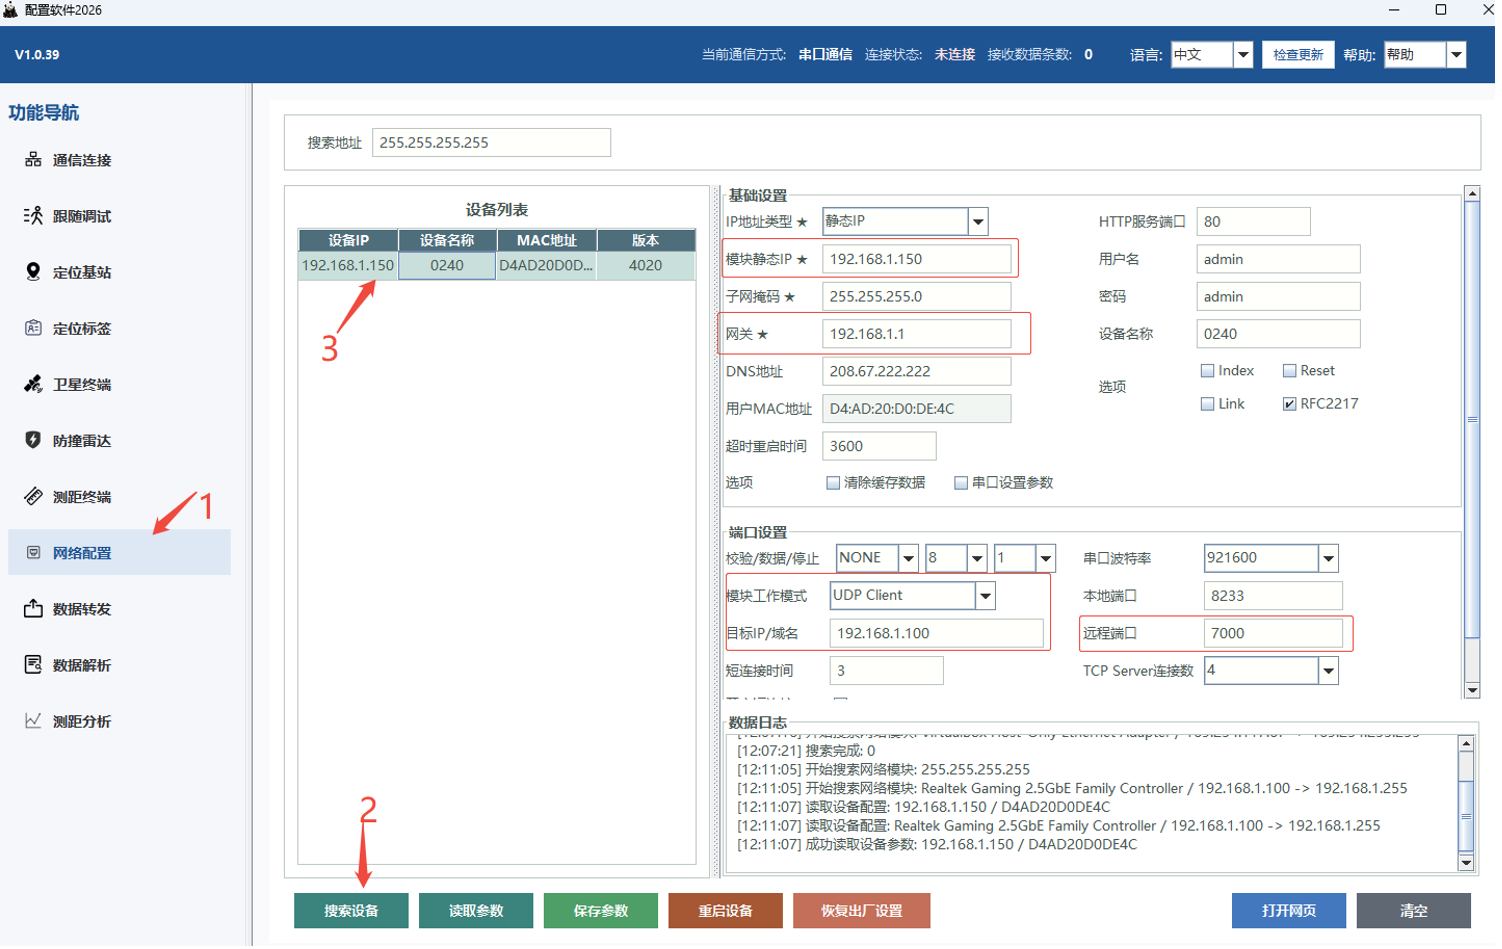This screenshot has width=1502, height=949.
Task: Click the 重启设备 button
Action: coord(725,911)
